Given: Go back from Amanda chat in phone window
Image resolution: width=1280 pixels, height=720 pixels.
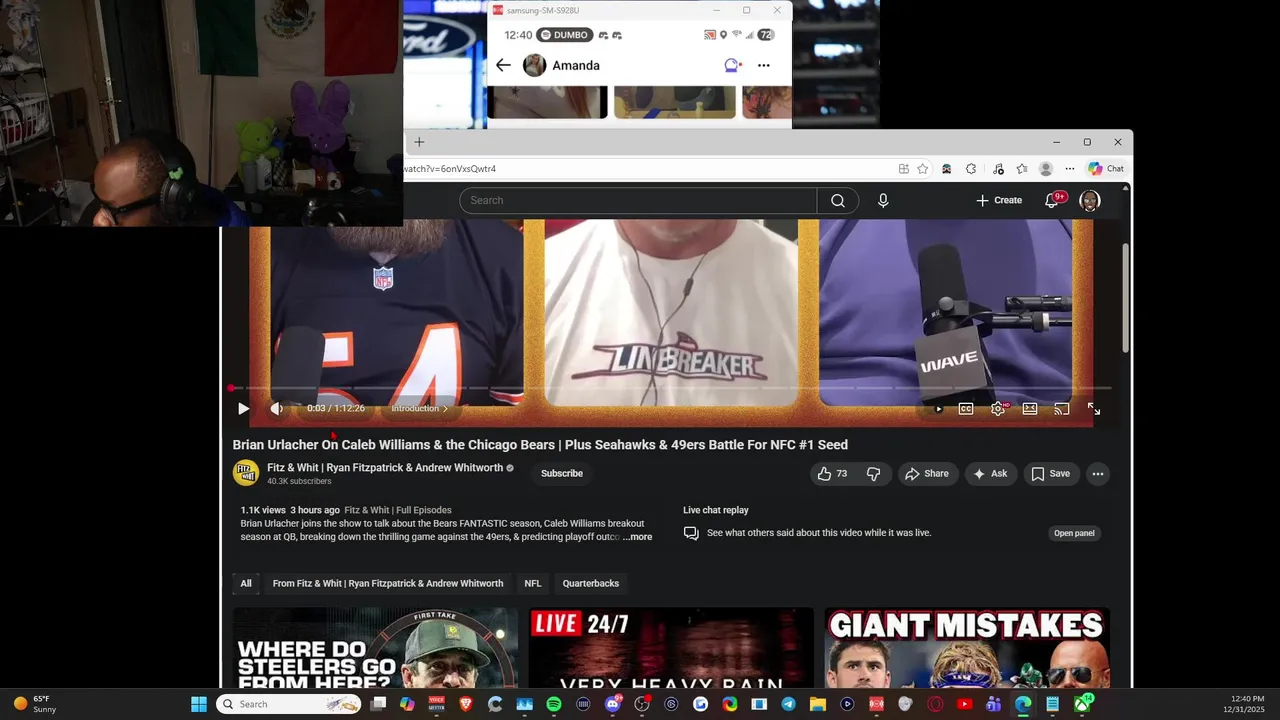Looking at the screenshot, I should pos(503,65).
